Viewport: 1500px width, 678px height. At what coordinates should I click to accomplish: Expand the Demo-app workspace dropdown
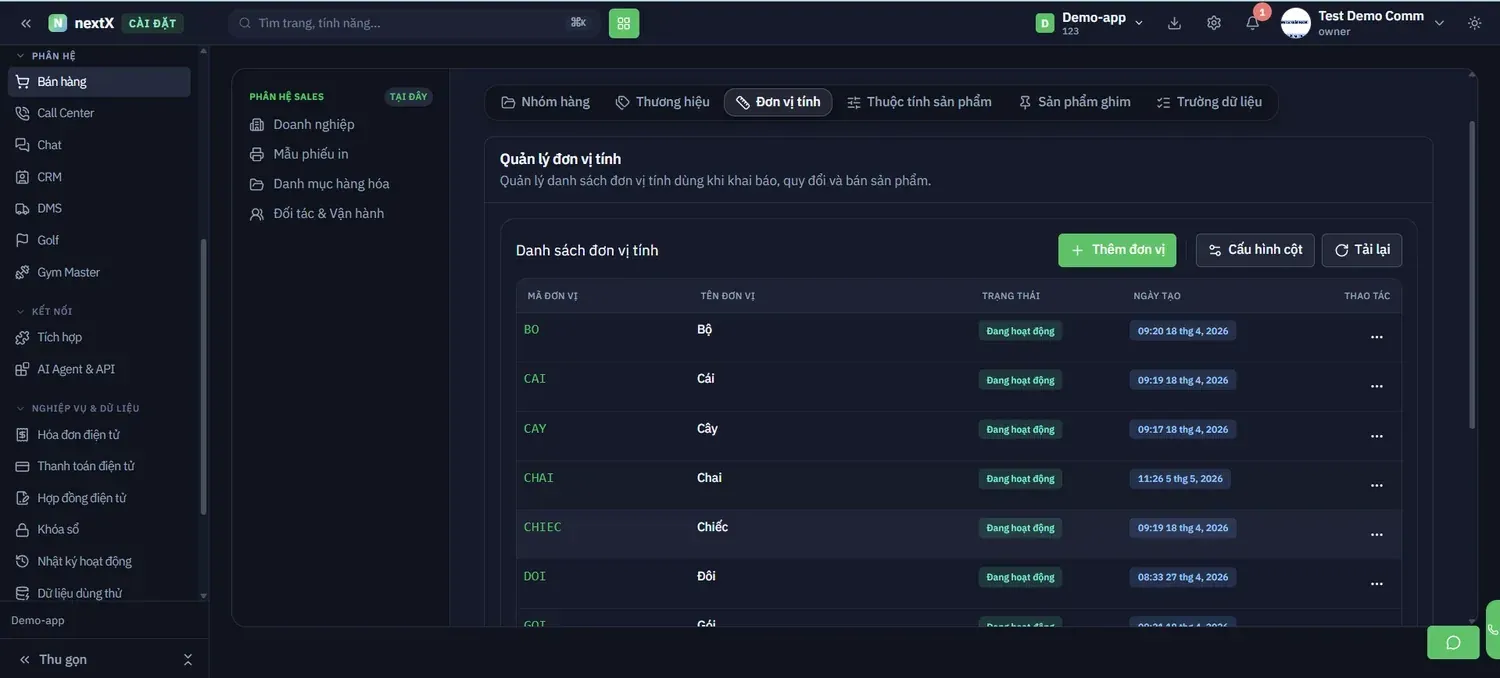(x=1090, y=23)
